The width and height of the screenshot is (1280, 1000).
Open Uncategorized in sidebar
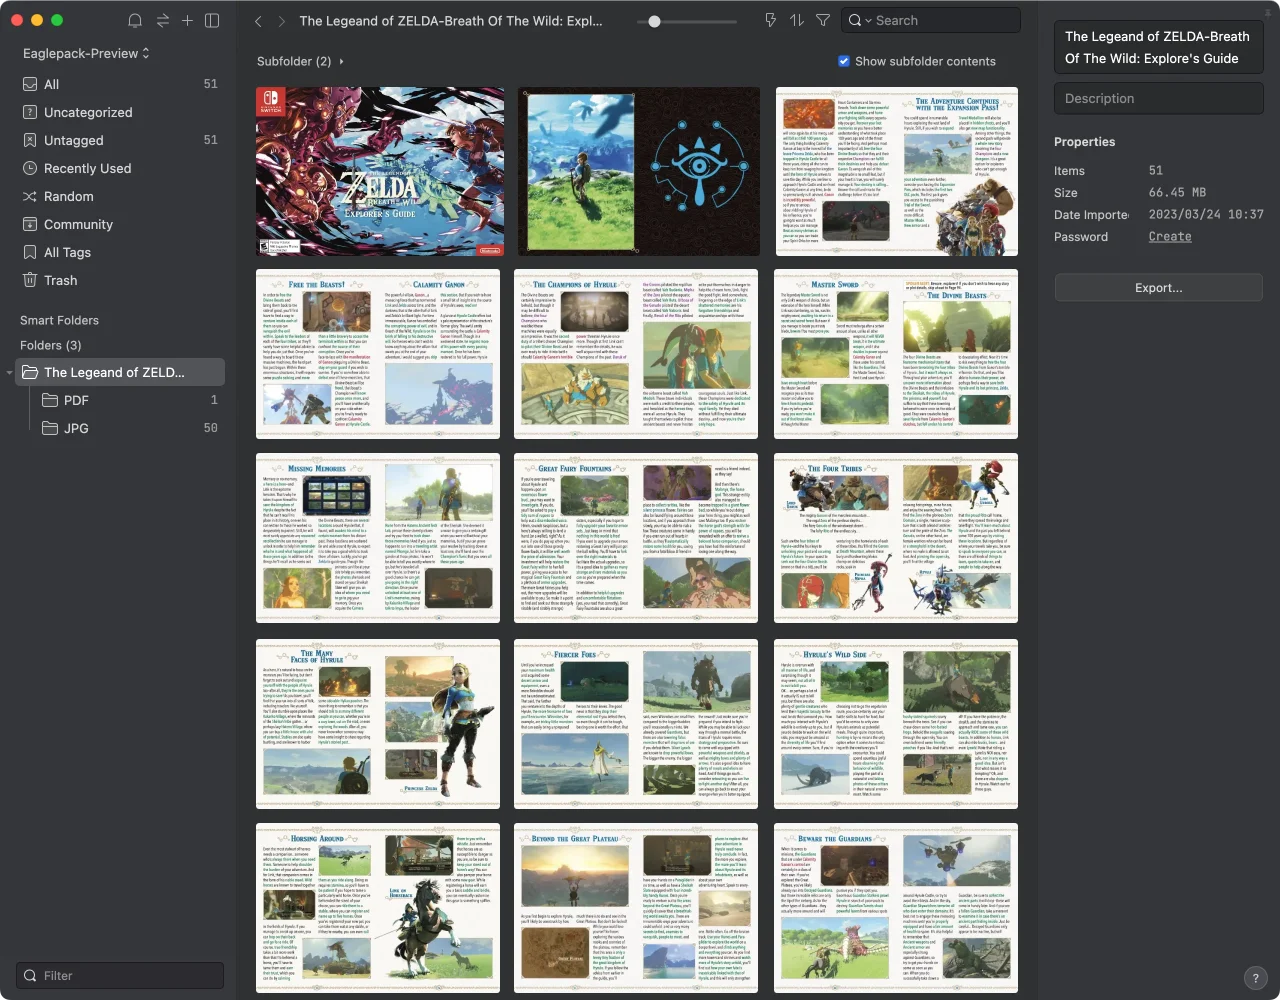pyautogui.click(x=120, y=112)
